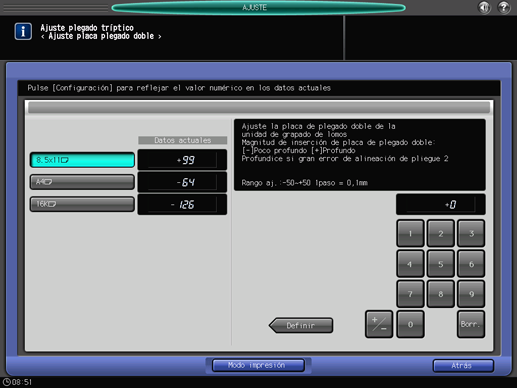This screenshot has width=517, height=388.
Task: Click the blue information icon
Action: coord(23,32)
